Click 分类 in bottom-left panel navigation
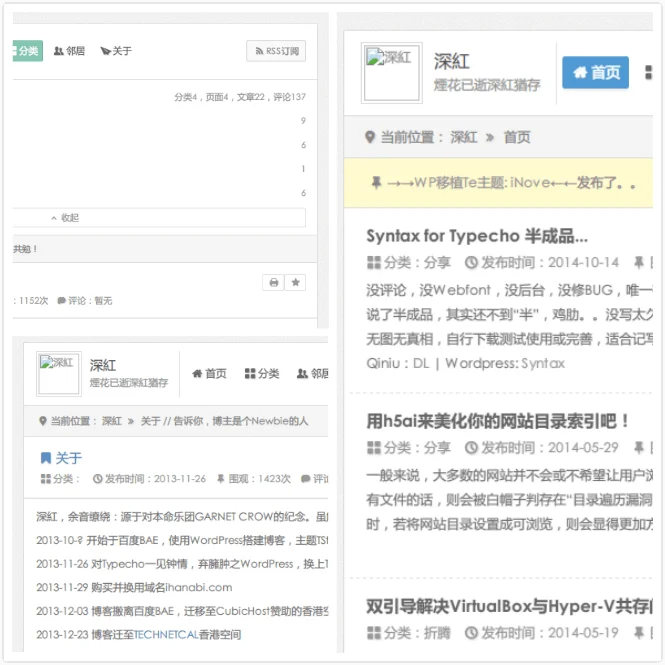The width and height of the screenshot is (665, 665). coord(262,374)
